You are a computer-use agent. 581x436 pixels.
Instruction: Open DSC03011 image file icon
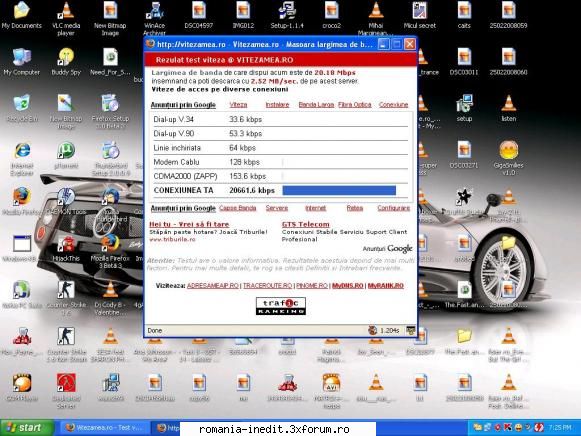(x=464, y=62)
